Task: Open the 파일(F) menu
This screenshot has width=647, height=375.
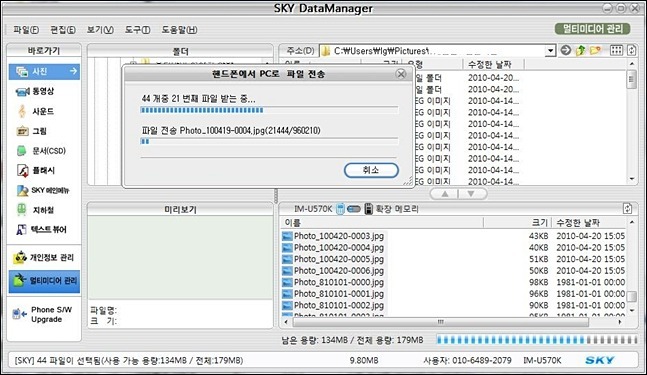Action: coord(26,30)
